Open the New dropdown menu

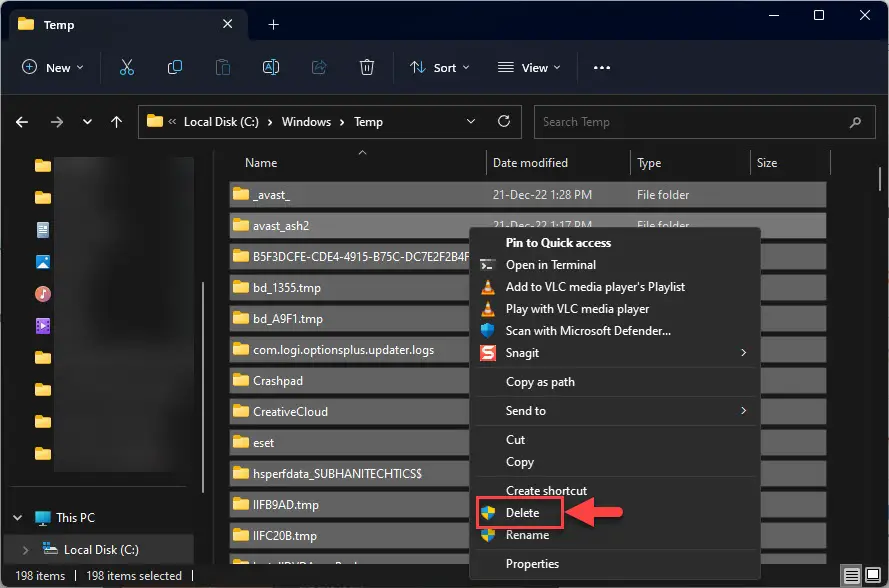click(x=53, y=67)
